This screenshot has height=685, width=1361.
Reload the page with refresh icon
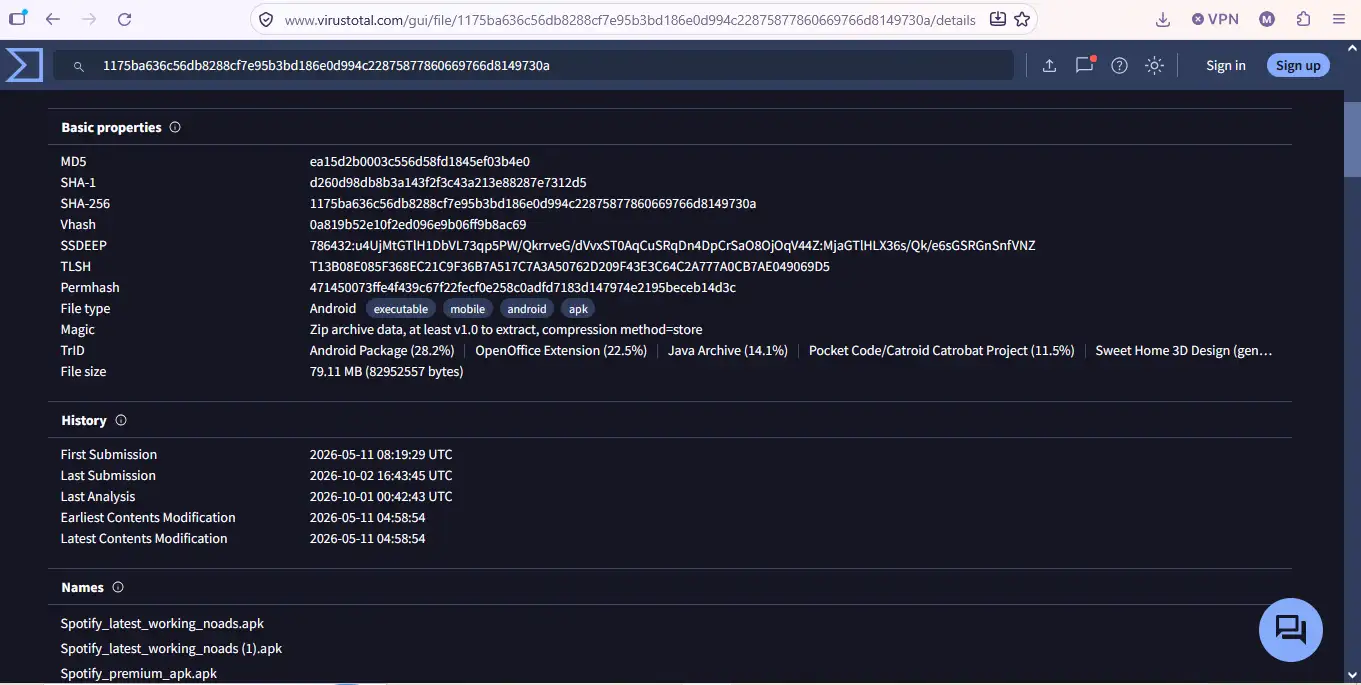(x=124, y=19)
